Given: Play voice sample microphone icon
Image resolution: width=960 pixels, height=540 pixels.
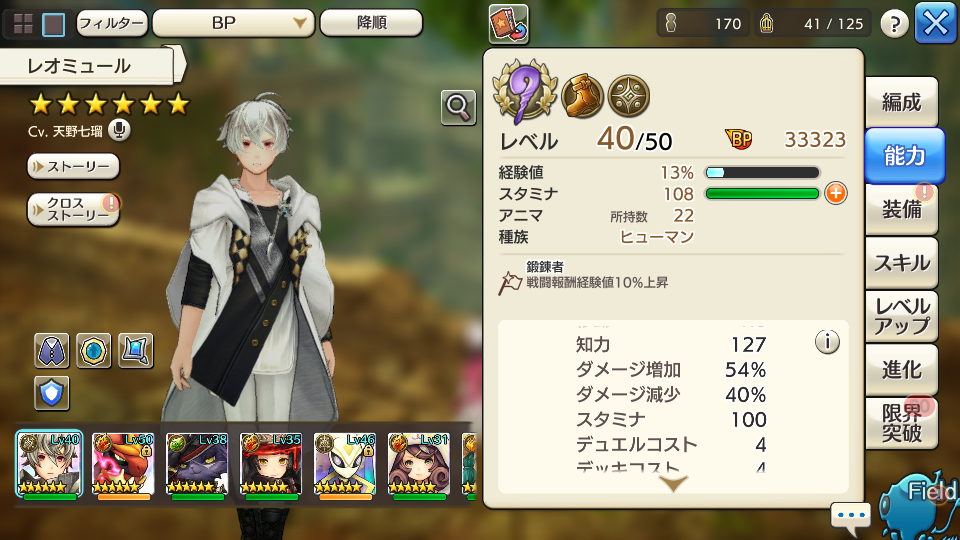Looking at the screenshot, I should click(x=119, y=130).
